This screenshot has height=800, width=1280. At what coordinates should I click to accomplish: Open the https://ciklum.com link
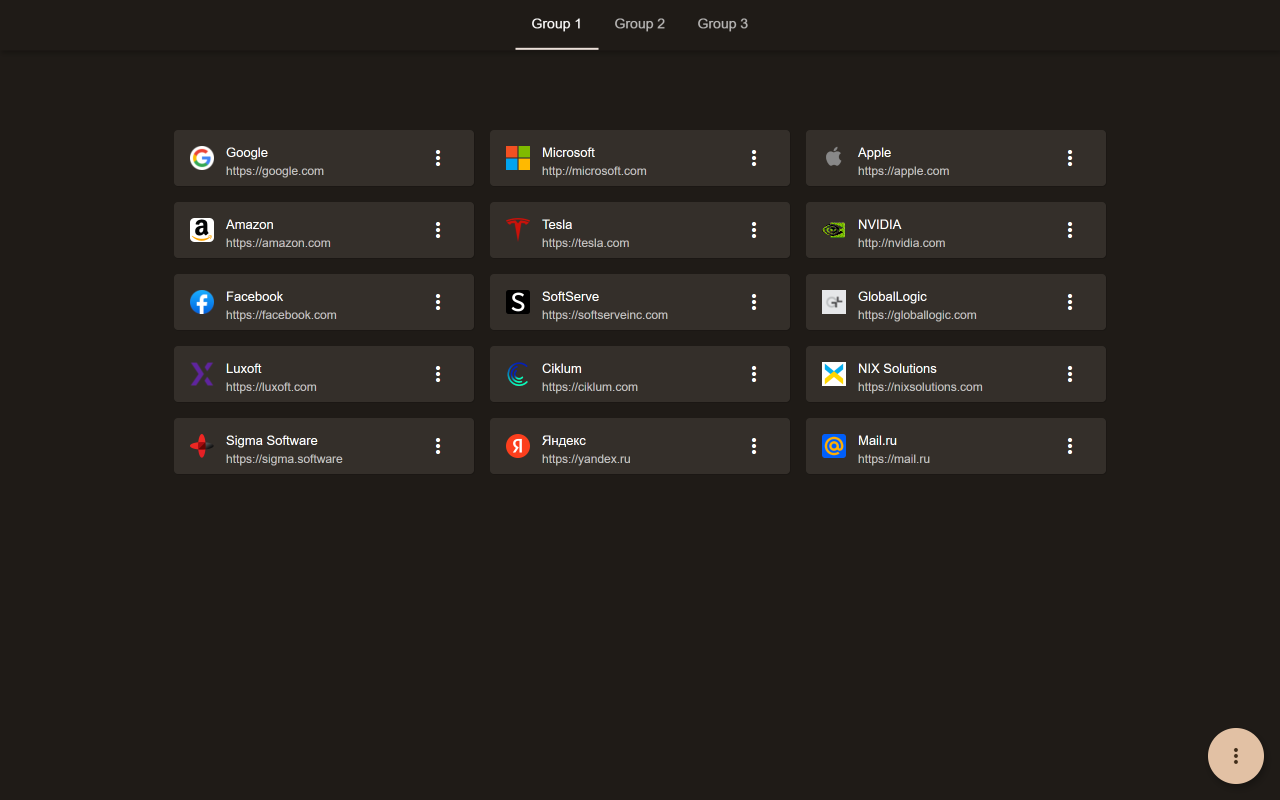[x=590, y=387]
